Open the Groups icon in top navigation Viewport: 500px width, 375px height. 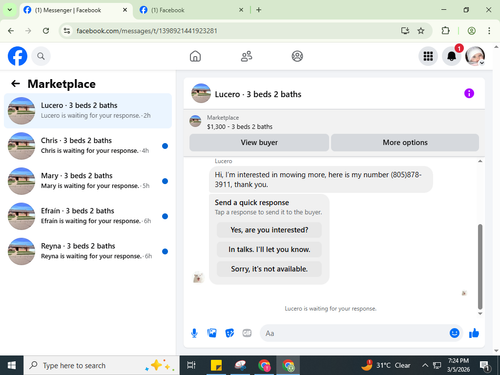click(297, 56)
